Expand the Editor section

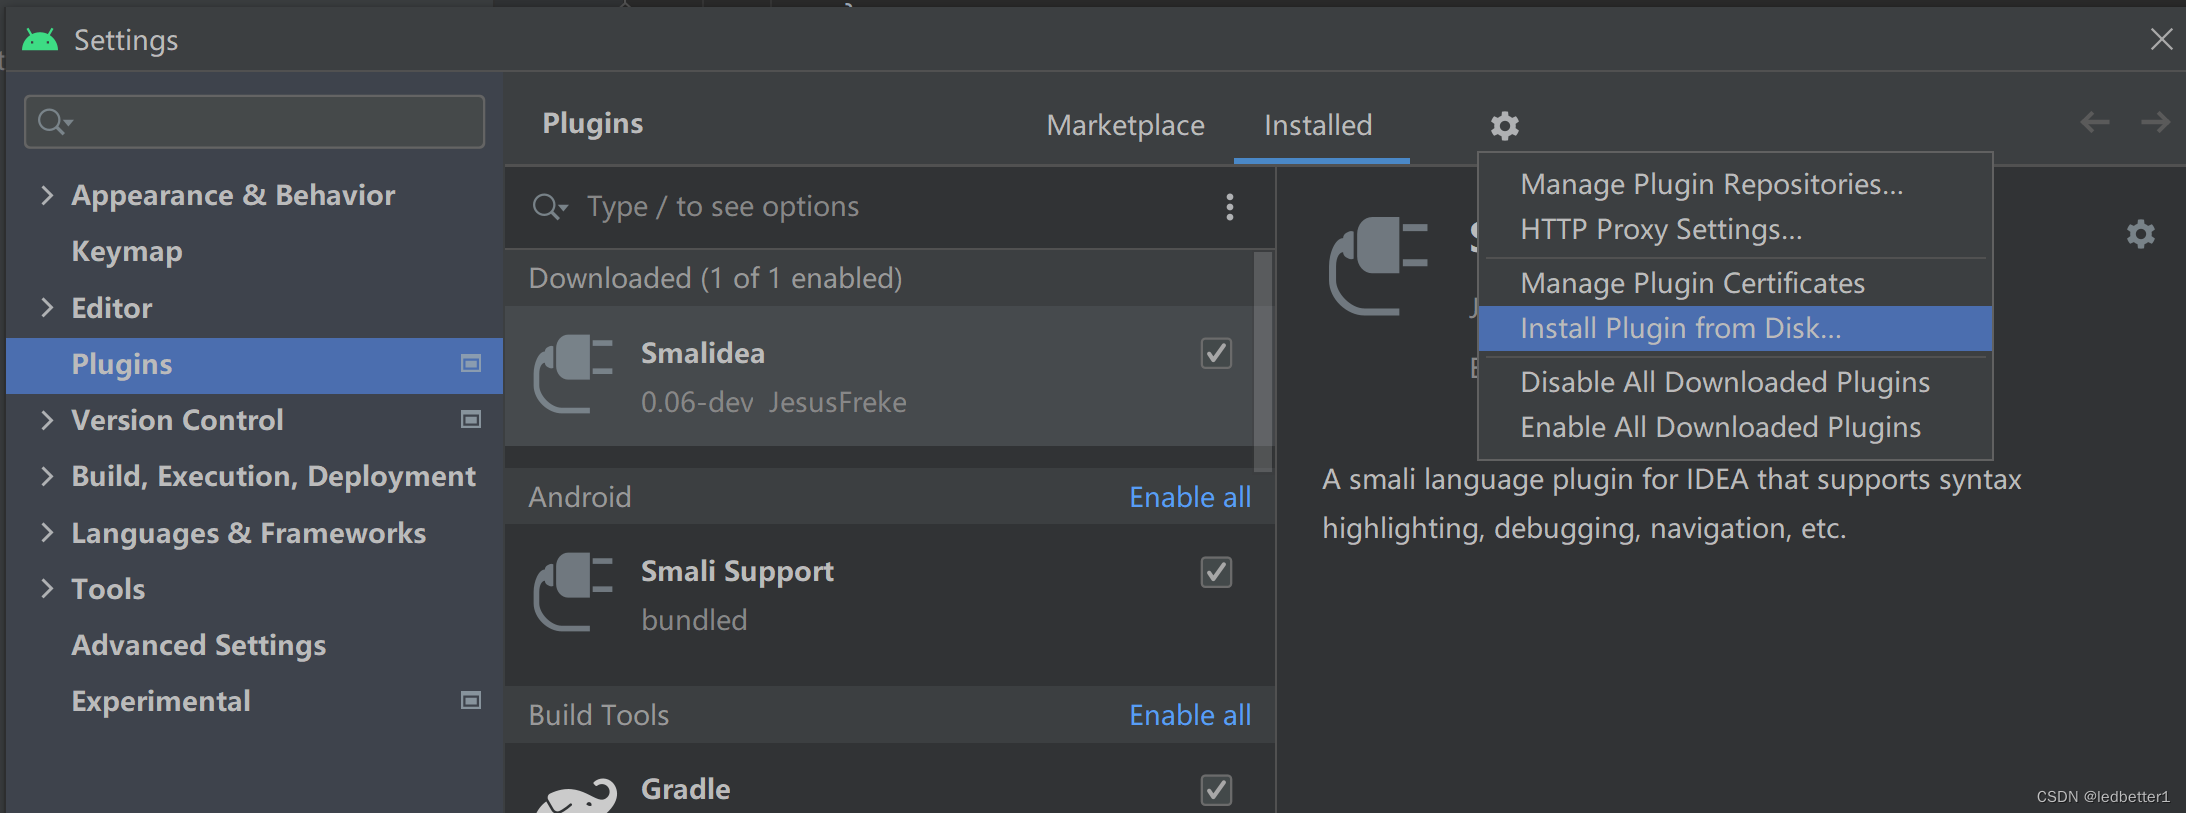(x=46, y=307)
